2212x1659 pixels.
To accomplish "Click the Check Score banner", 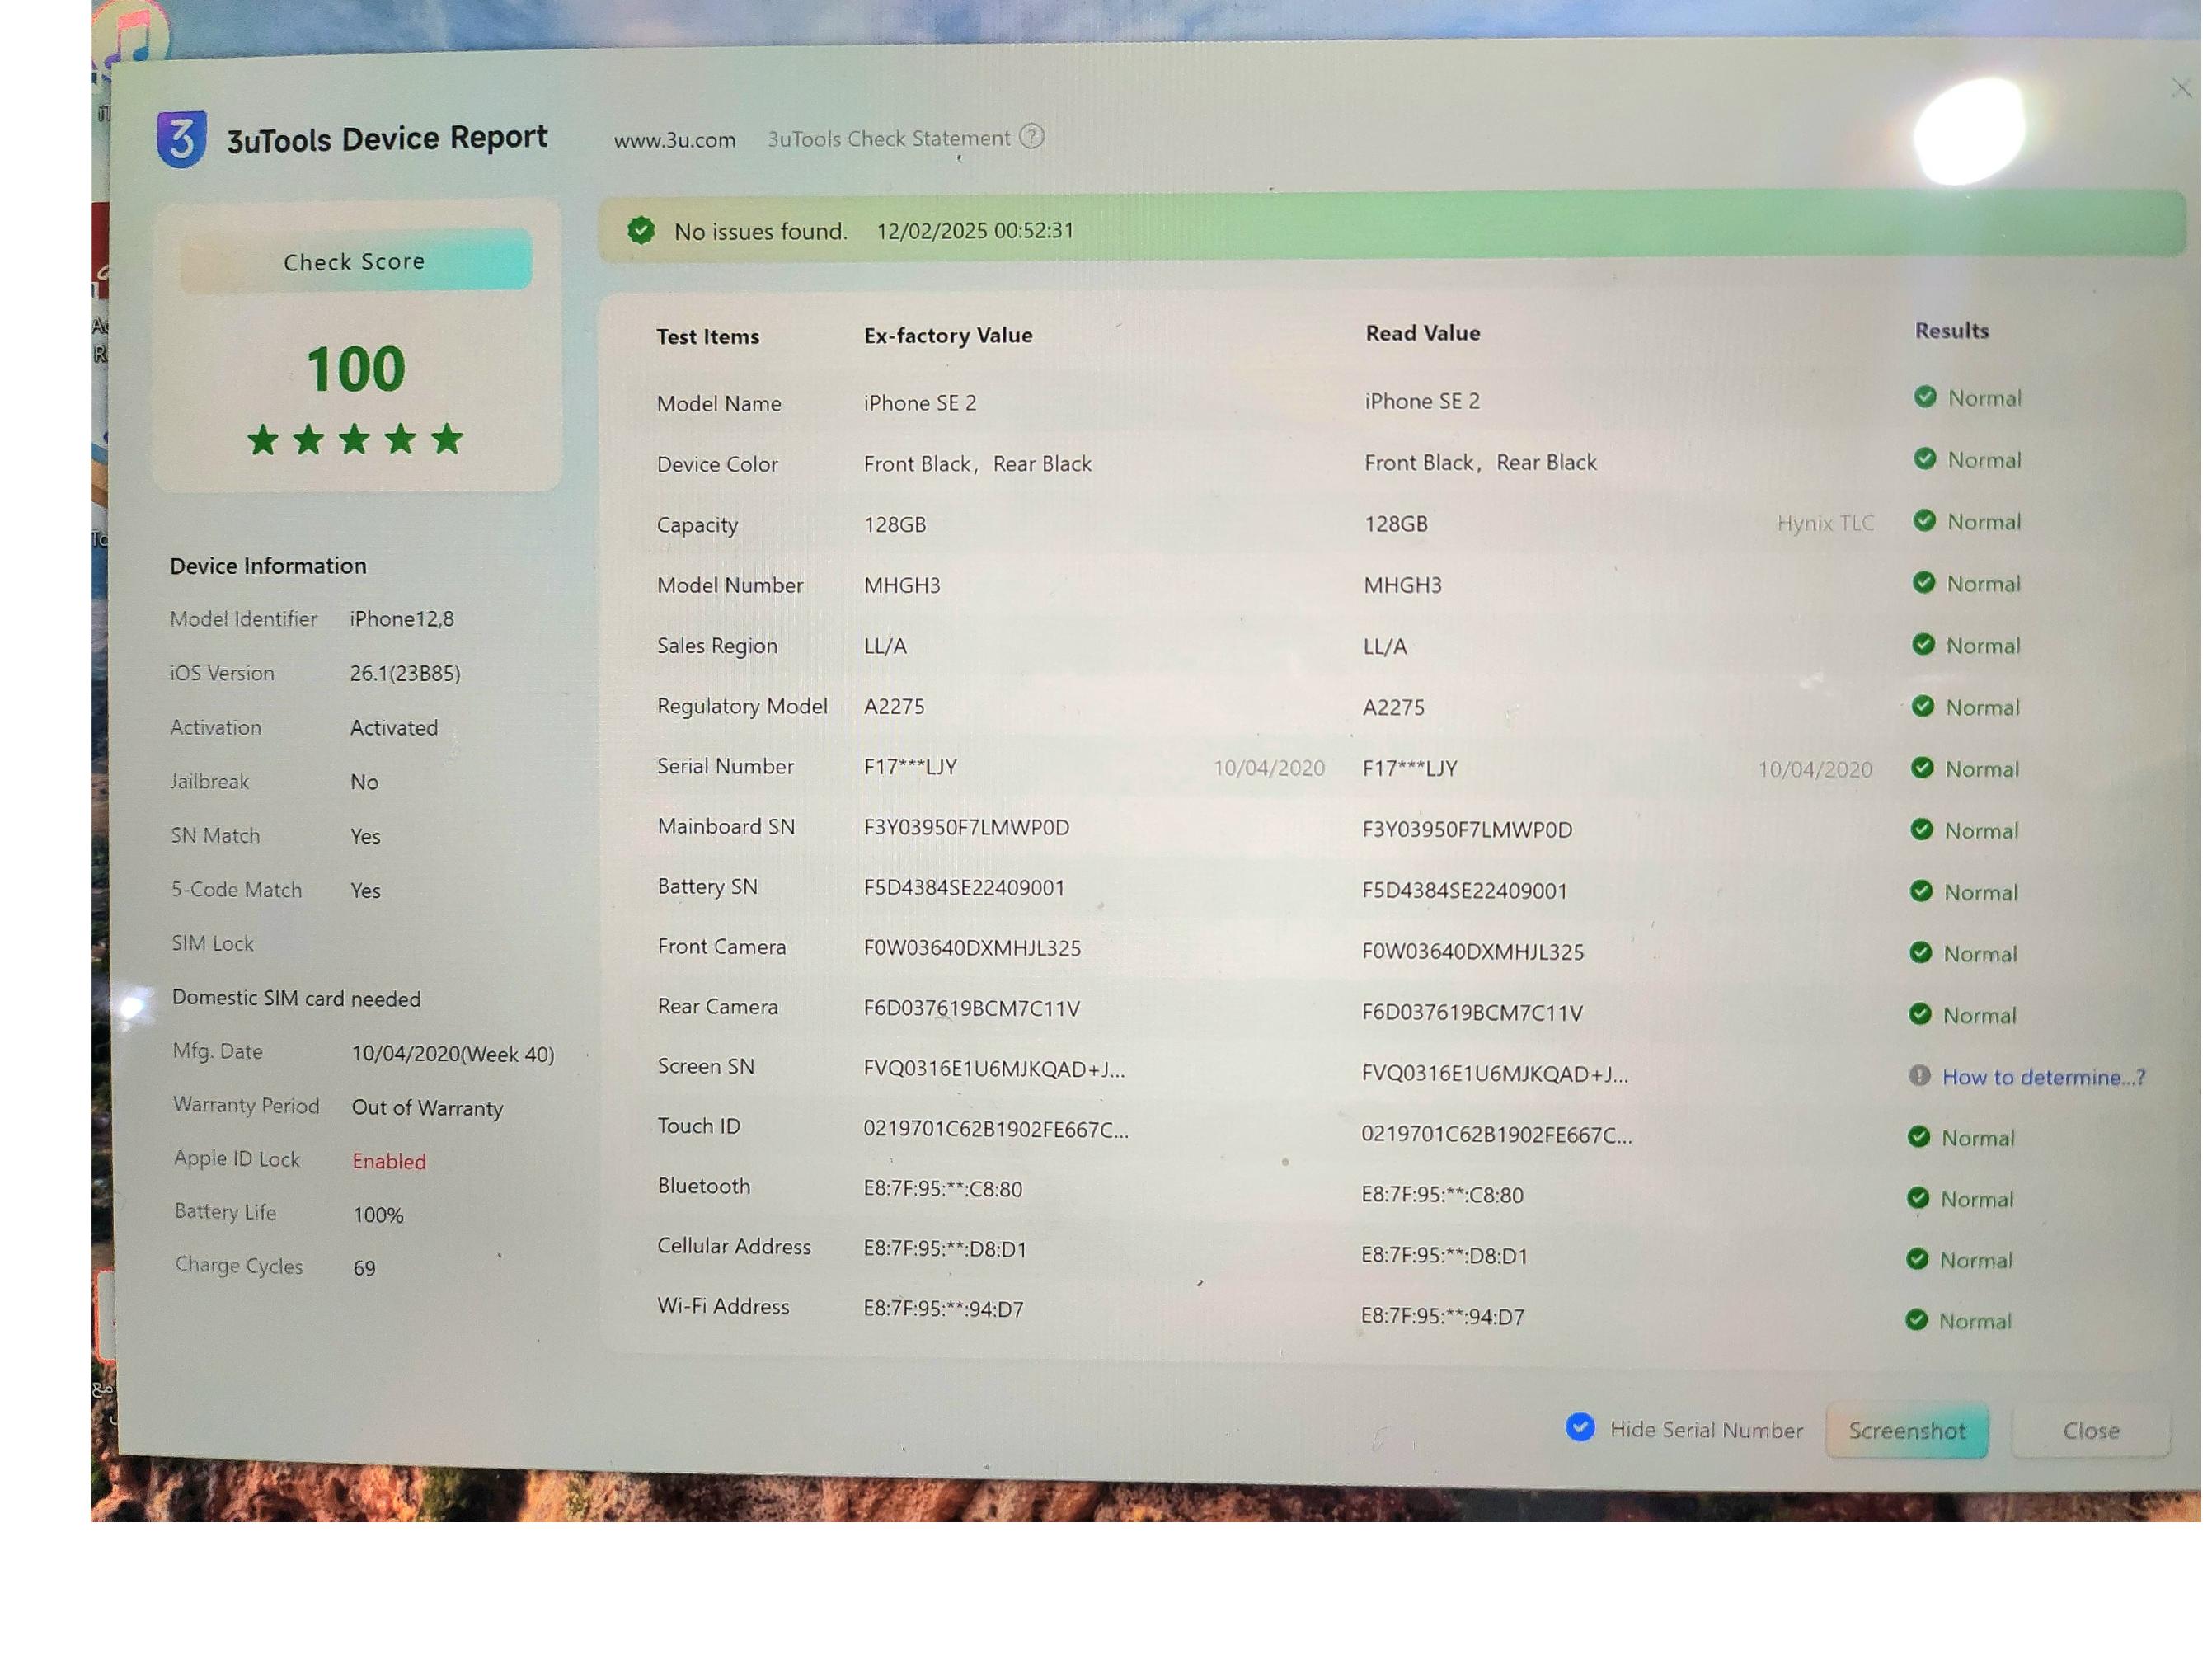I will coord(355,261).
